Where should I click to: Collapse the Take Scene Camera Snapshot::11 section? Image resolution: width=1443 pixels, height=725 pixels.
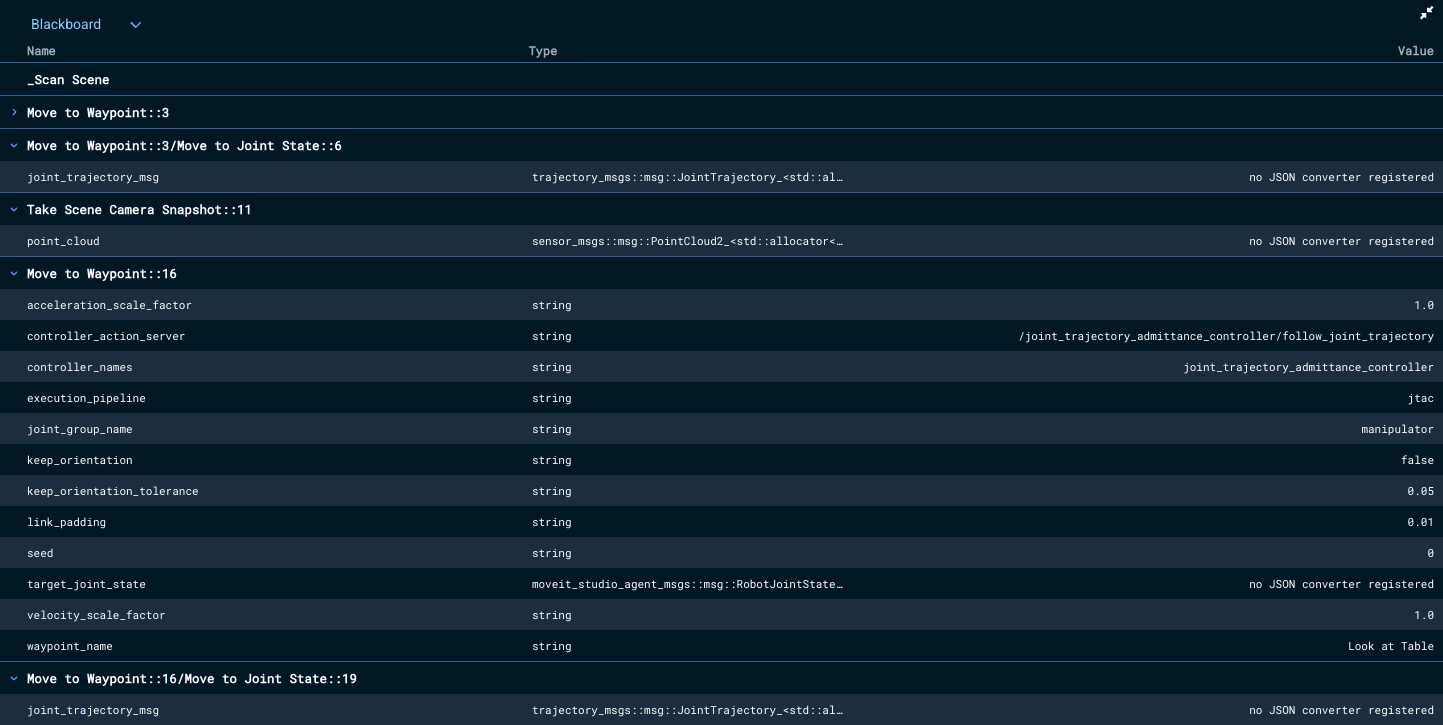pyautogui.click(x=13, y=210)
